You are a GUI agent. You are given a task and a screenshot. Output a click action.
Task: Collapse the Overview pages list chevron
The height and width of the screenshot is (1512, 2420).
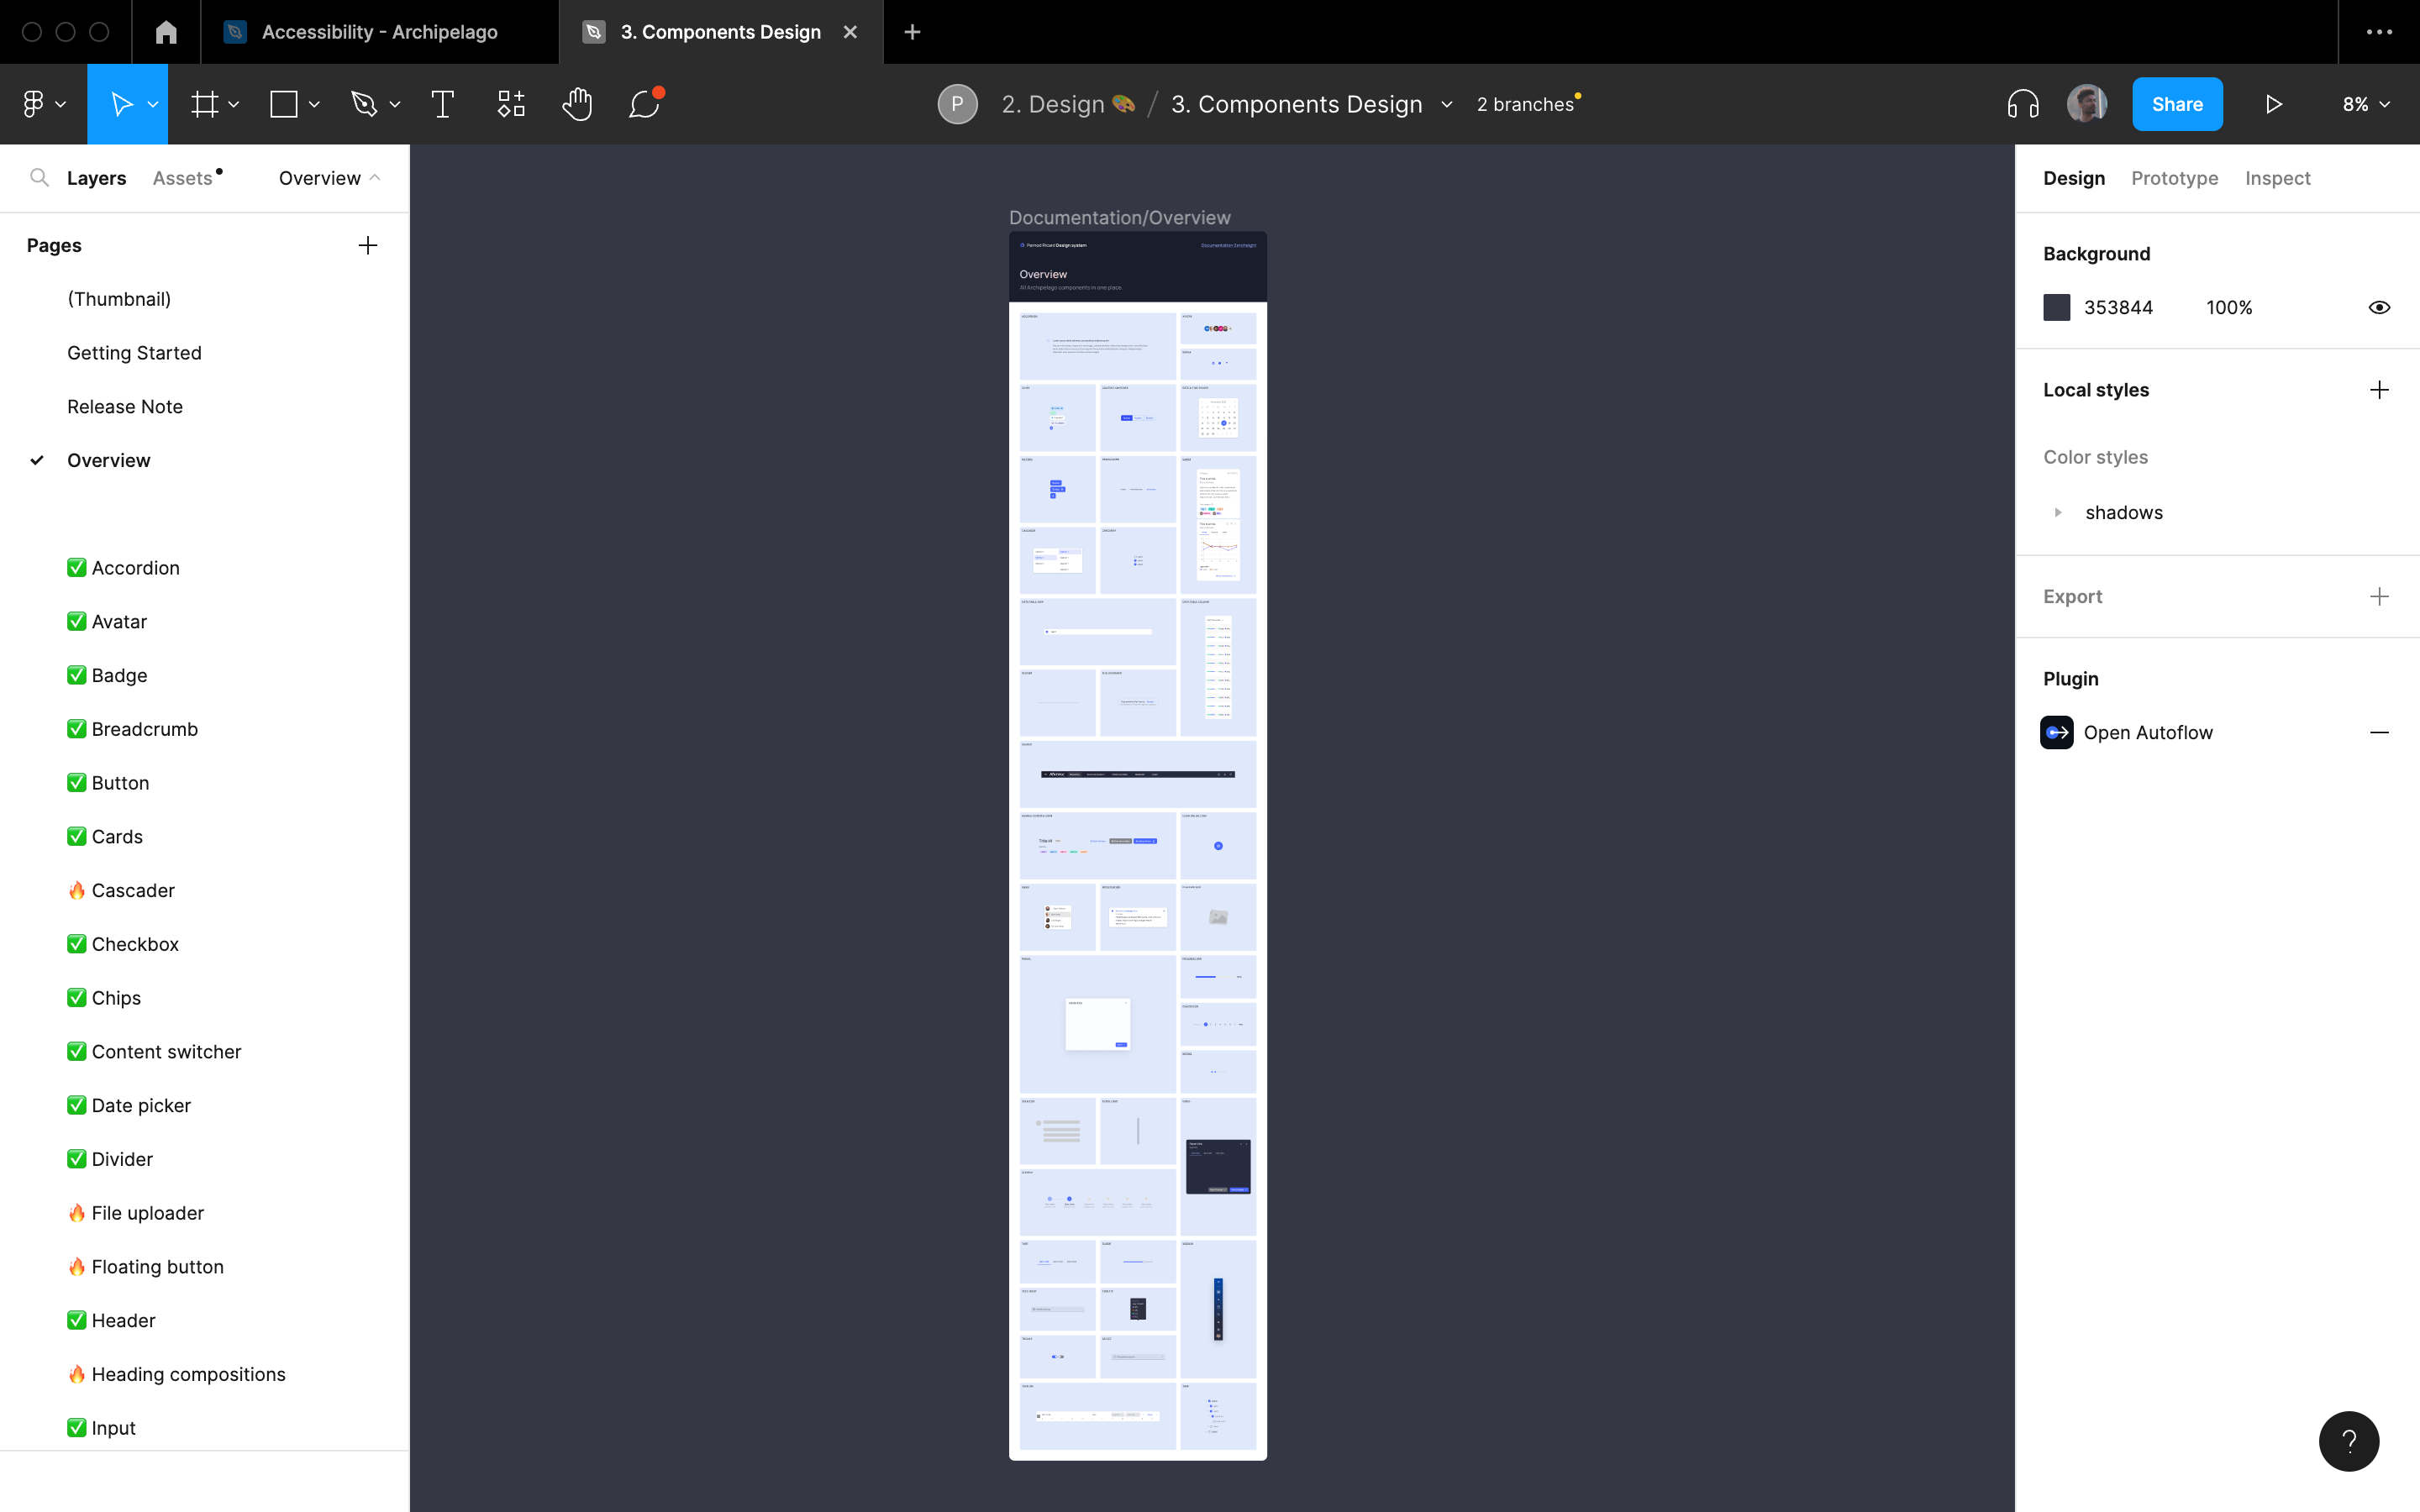click(375, 178)
